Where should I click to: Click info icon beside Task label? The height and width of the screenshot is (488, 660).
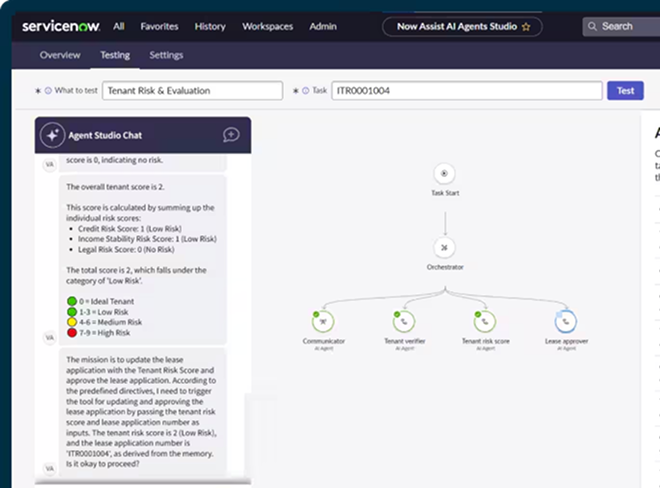(306, 91)
